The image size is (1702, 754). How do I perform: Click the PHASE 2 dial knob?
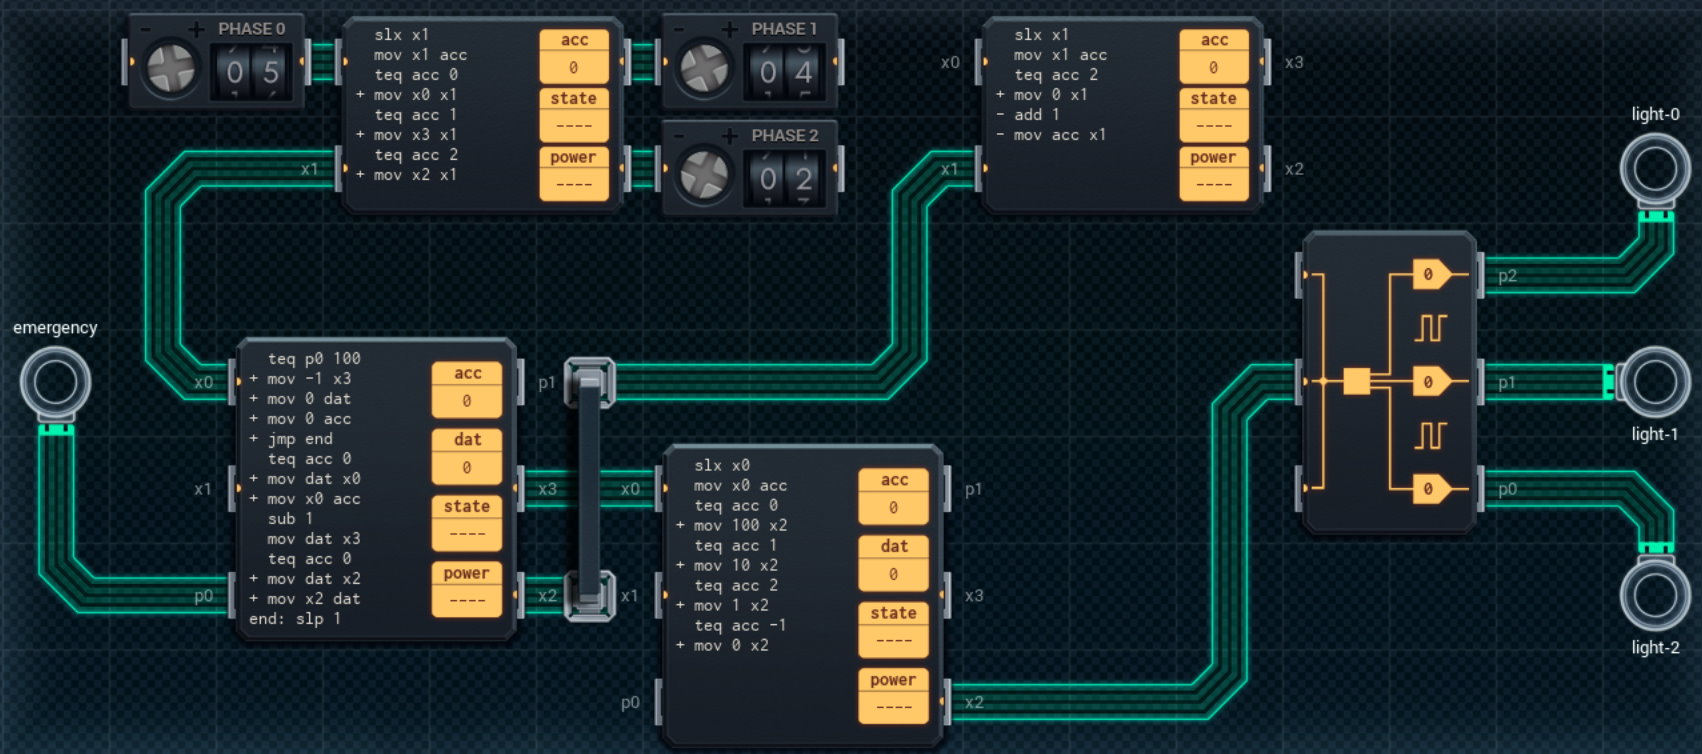(704, 176)
